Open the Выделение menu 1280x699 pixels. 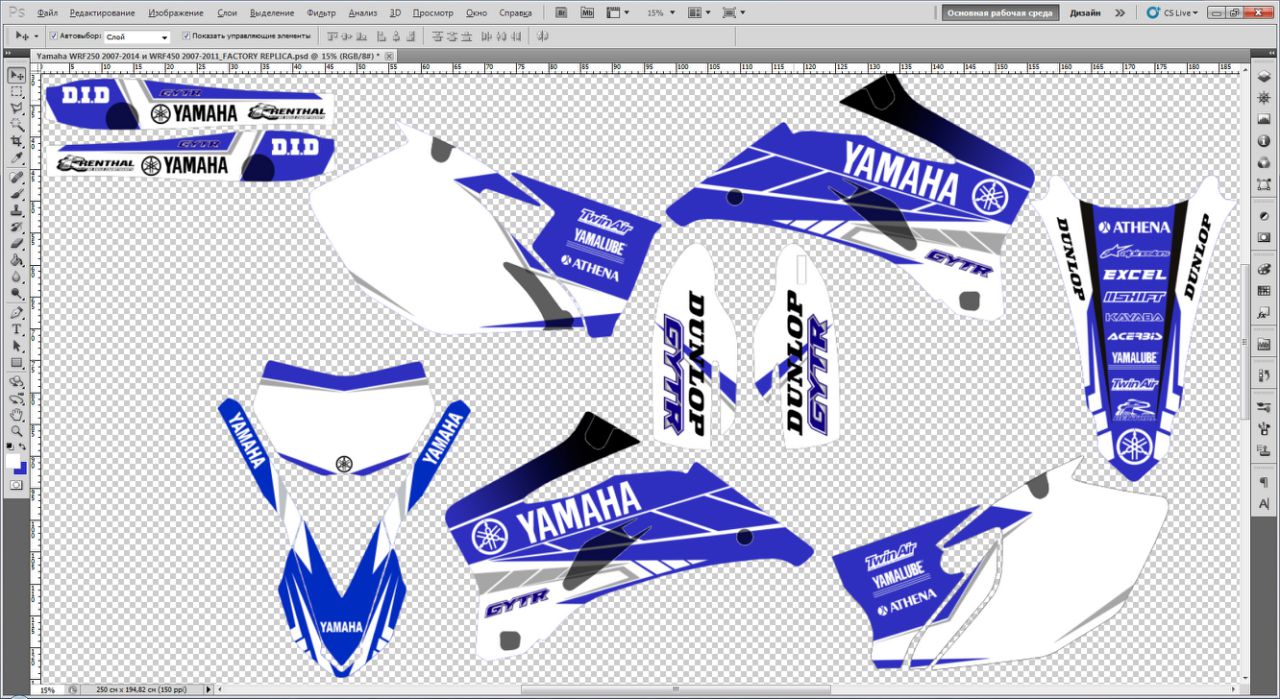(272, 13)
